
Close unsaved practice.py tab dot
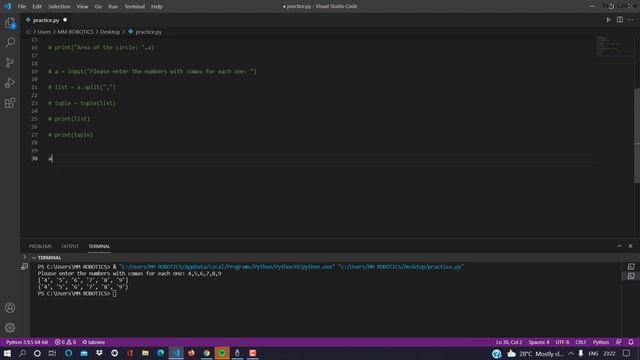point(65,20)
